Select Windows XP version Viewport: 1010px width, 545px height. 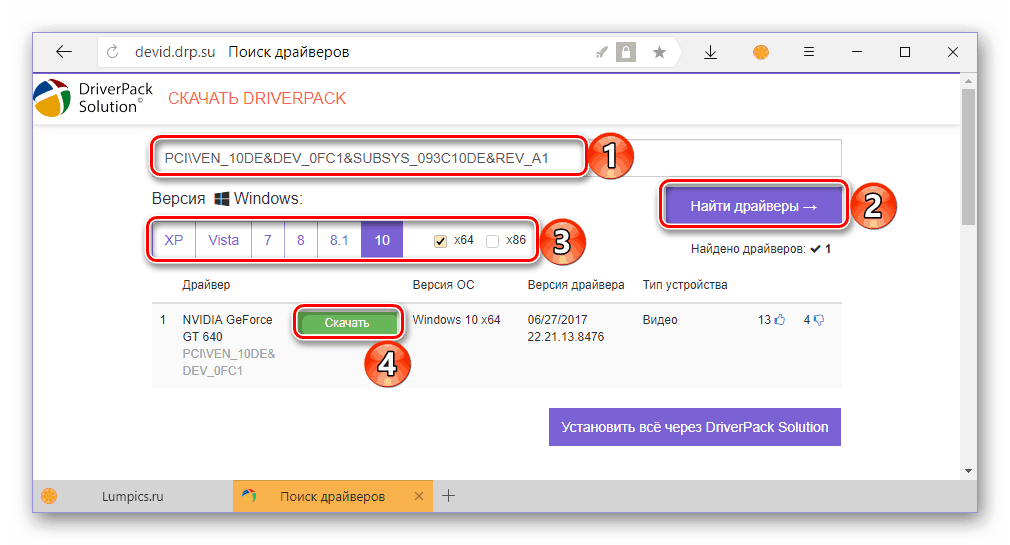pyautogui.click(x=174, y=240)
